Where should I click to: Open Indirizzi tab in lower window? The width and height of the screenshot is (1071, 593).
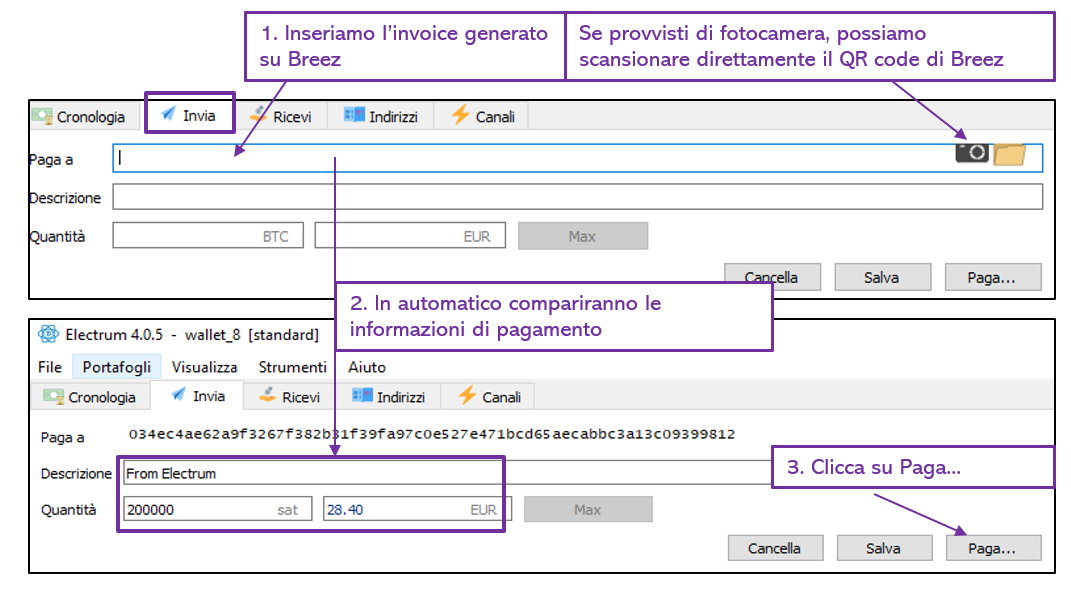388,397
